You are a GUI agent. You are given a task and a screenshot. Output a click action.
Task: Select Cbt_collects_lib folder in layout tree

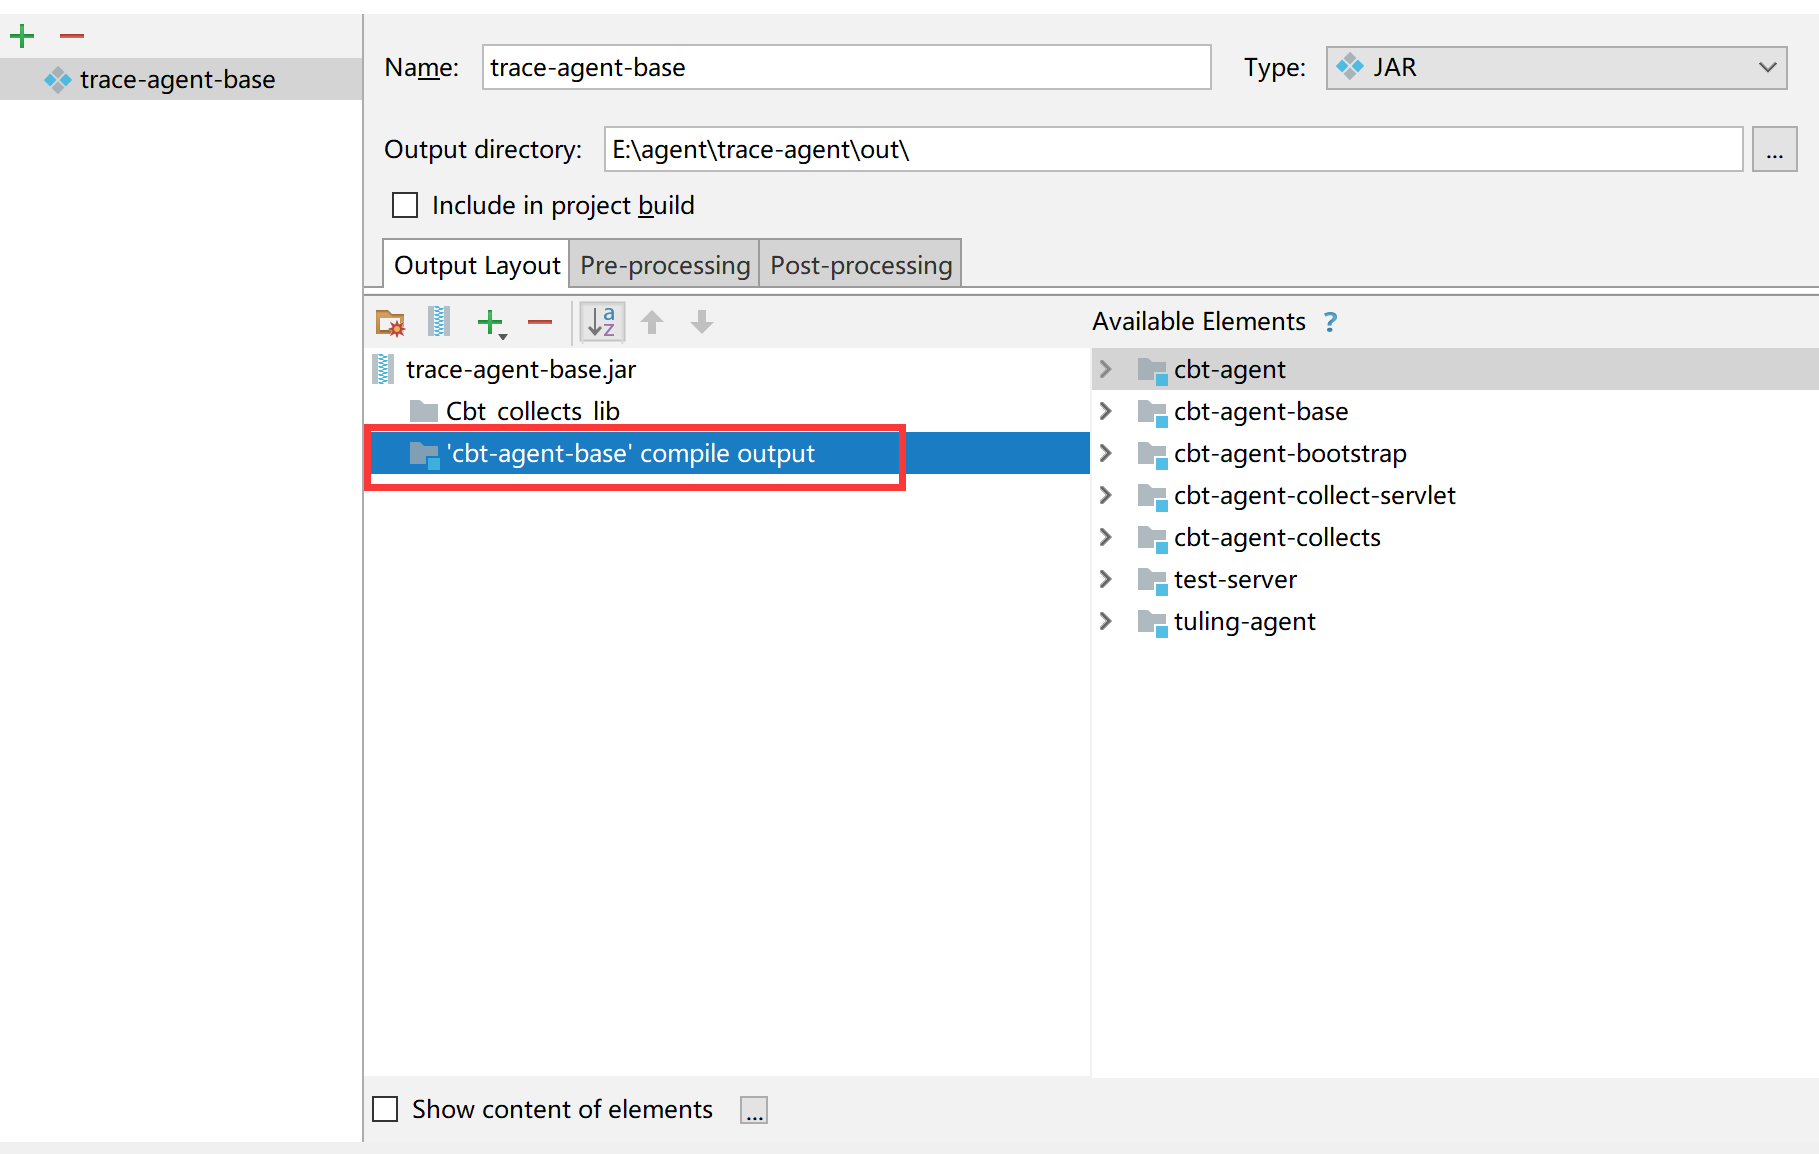click(532, 411)
